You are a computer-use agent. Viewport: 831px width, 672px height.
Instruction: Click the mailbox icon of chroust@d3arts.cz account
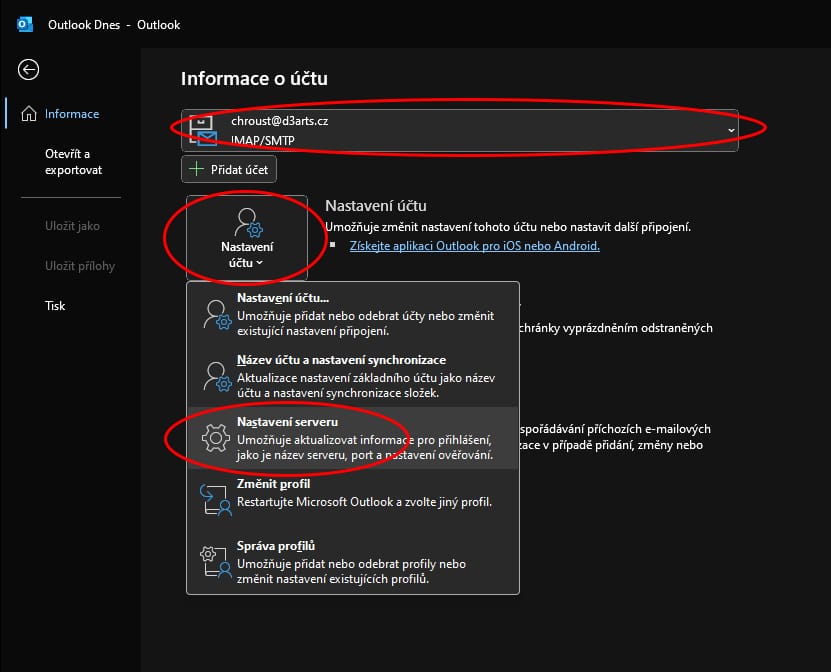[x=204, y=130]
